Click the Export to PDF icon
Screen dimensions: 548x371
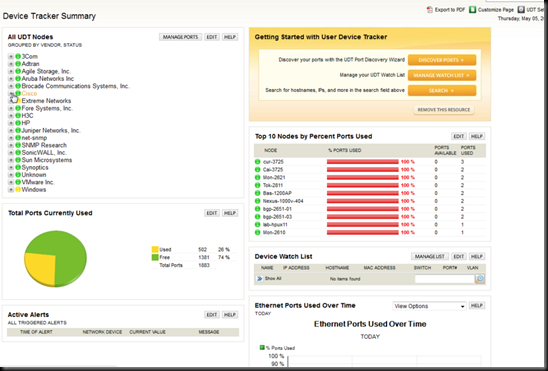point(430,10)
